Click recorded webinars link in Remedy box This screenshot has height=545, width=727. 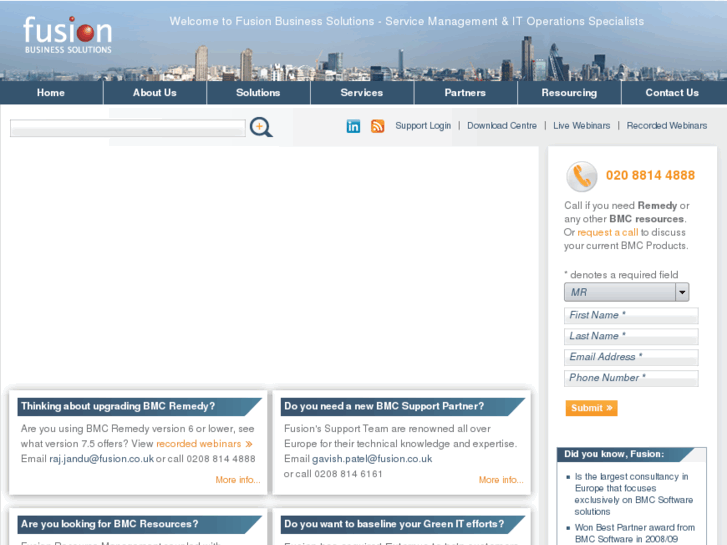[x=204, y=444]
